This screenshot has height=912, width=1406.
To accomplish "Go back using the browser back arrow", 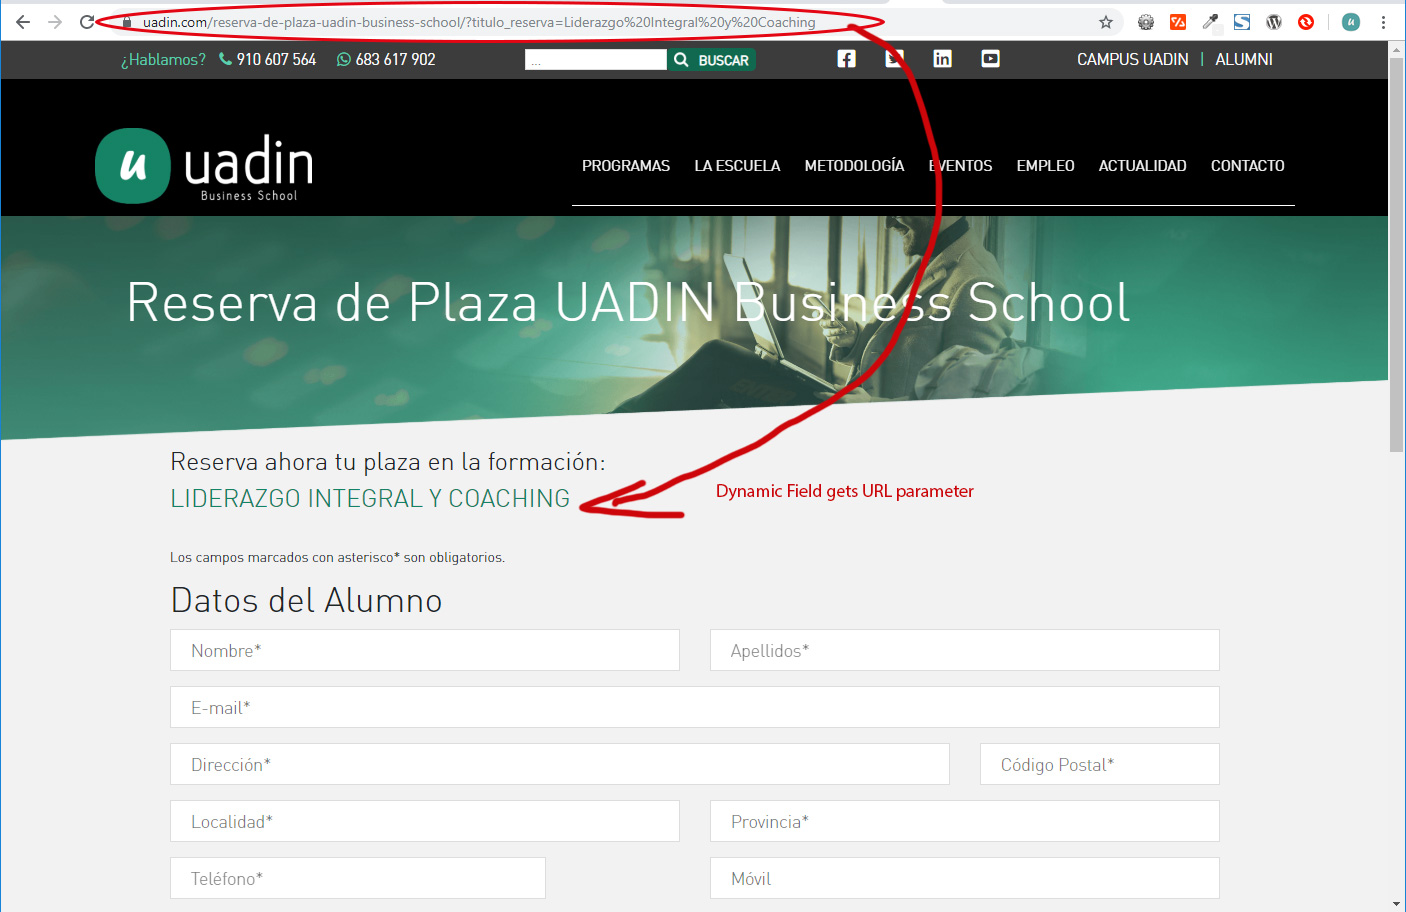I will [x=23, y=22].
